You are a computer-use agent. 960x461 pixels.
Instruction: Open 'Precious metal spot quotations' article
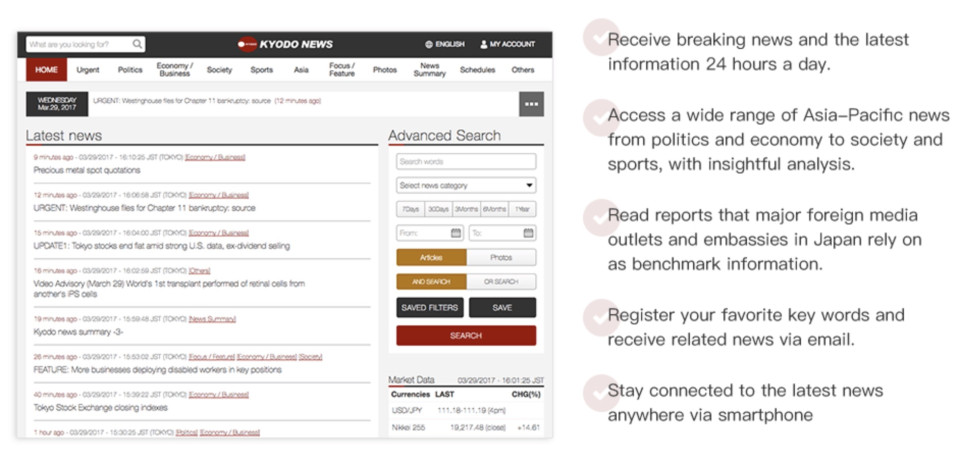[86, 170]
